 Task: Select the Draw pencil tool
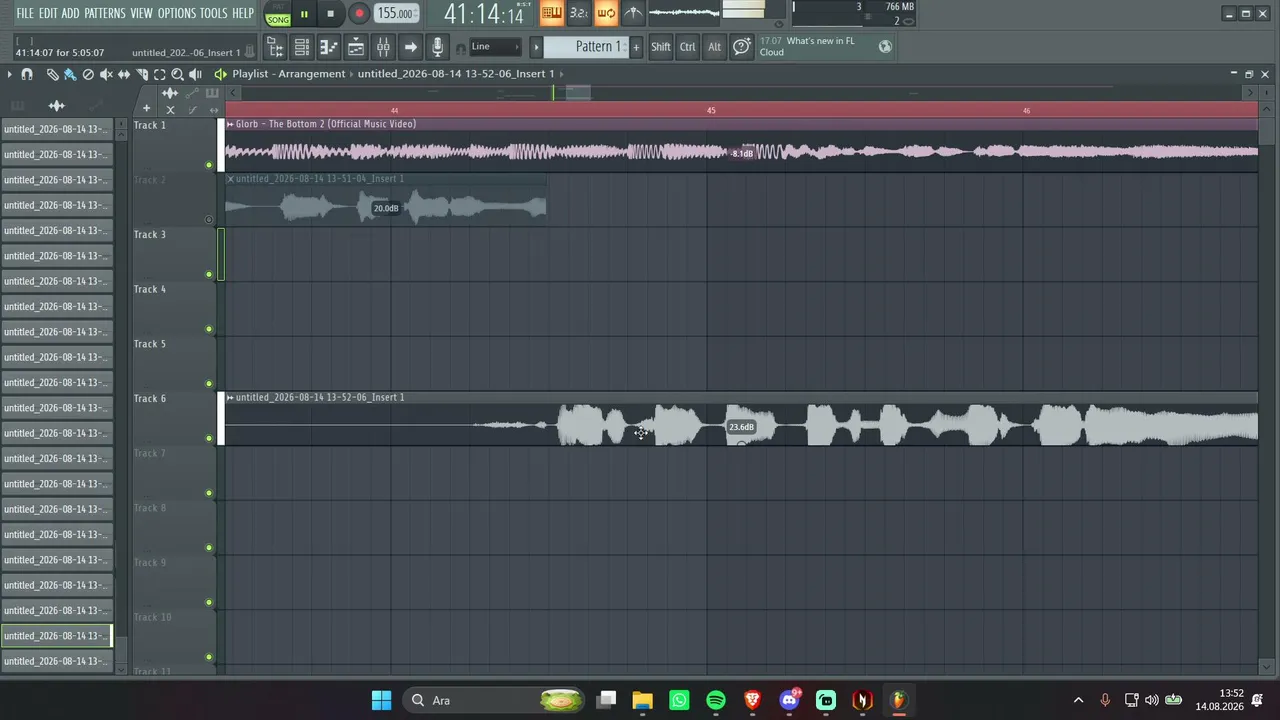pyautogui.click(x=52, y=74)
